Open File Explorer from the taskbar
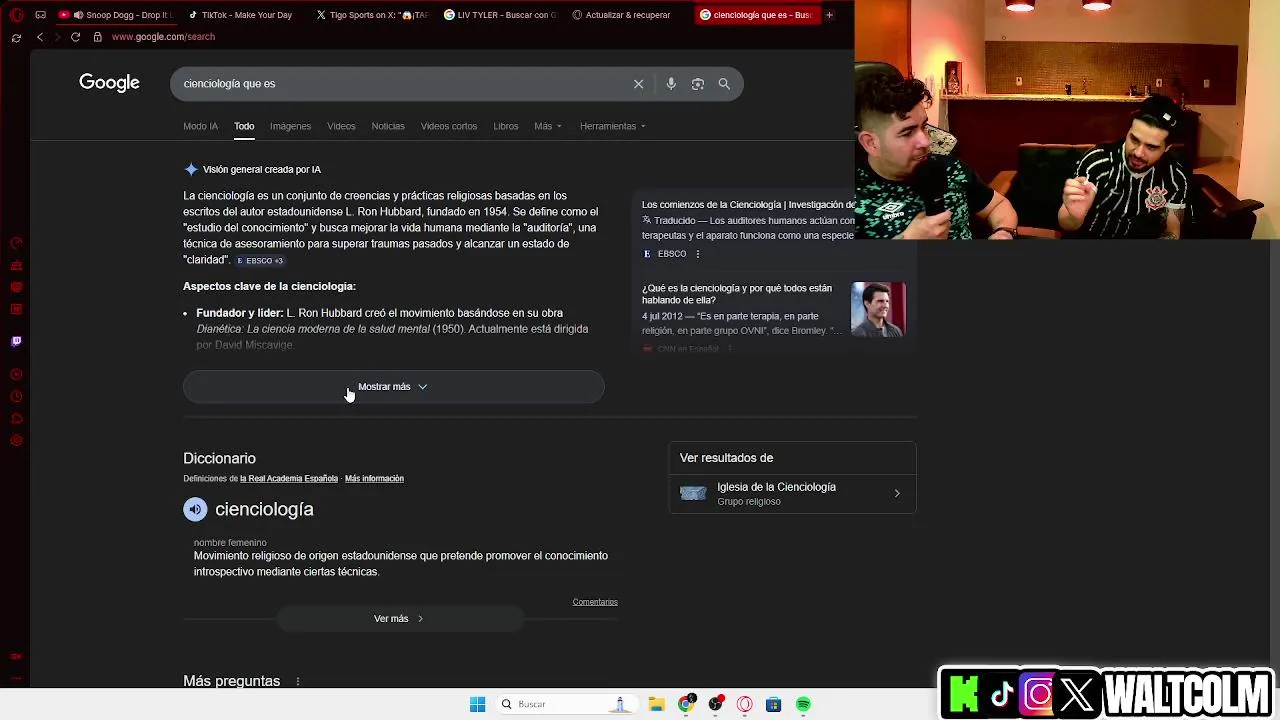 (656, 704)
